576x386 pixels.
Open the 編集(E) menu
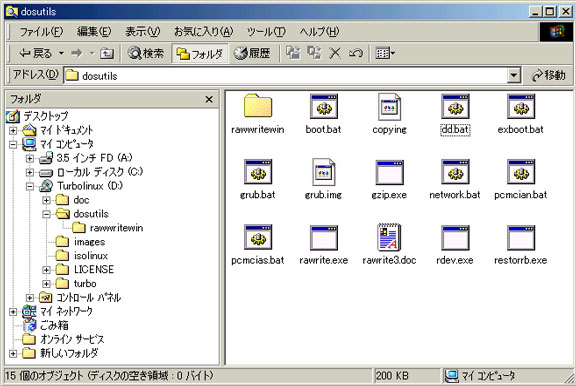(x=94, y=32)
